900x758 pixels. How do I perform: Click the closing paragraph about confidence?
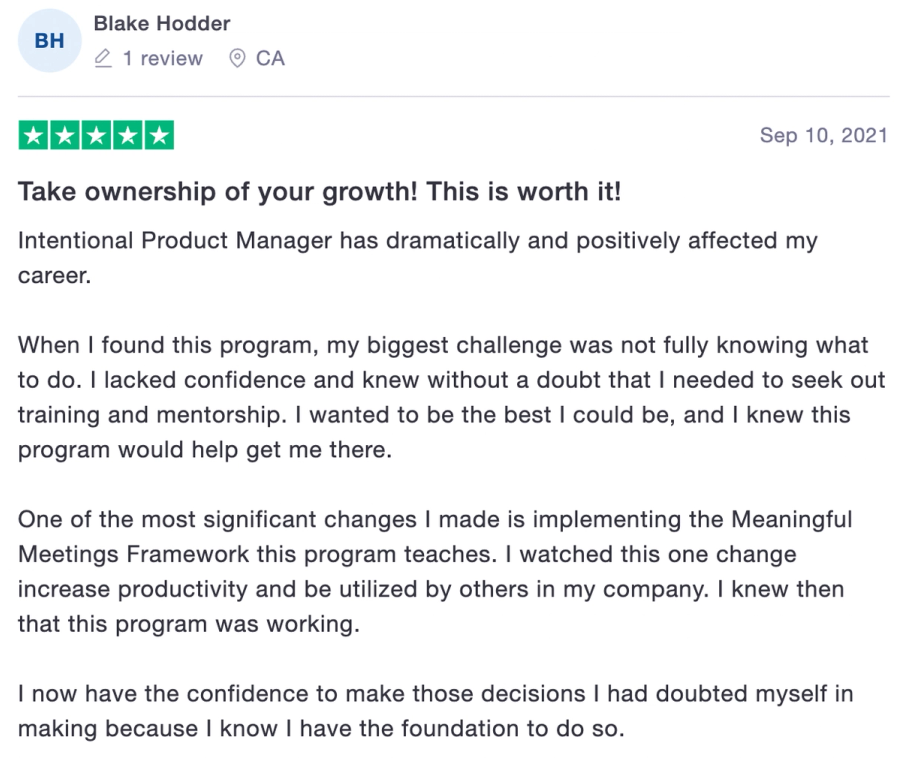point(430,711)
